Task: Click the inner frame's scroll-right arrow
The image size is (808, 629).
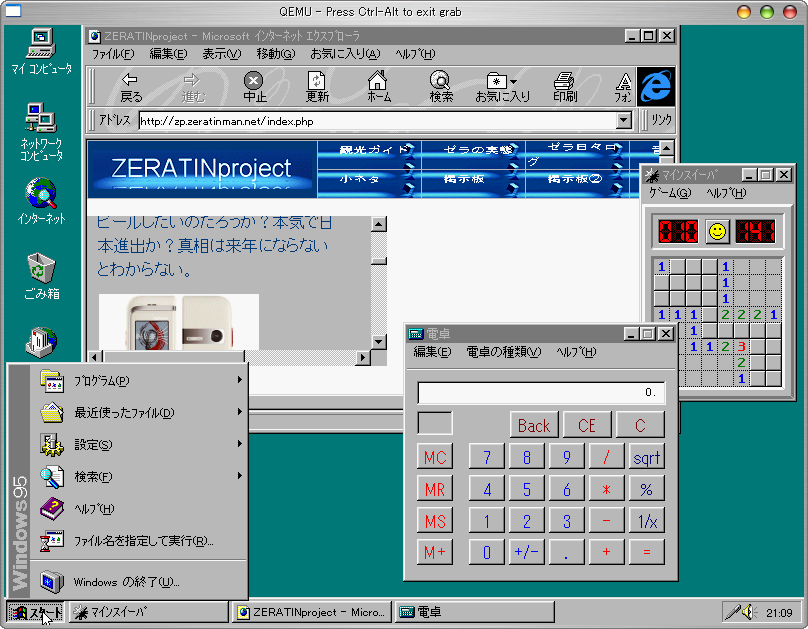Action: tap(363, 357)
